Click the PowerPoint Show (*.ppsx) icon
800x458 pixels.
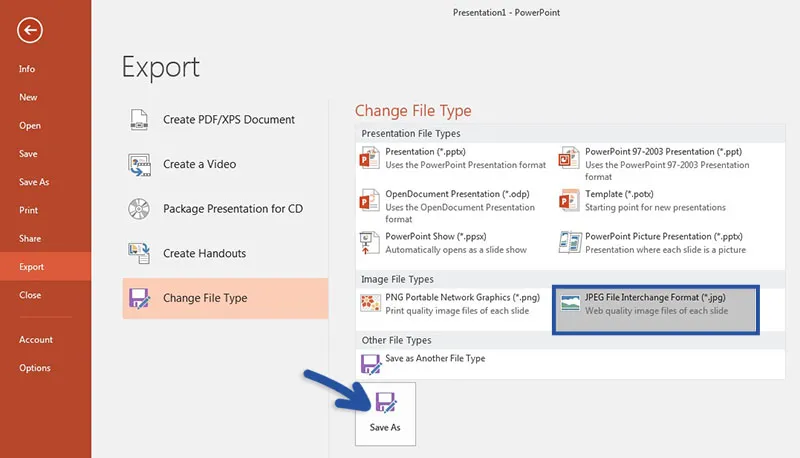(x=370, y=241)
